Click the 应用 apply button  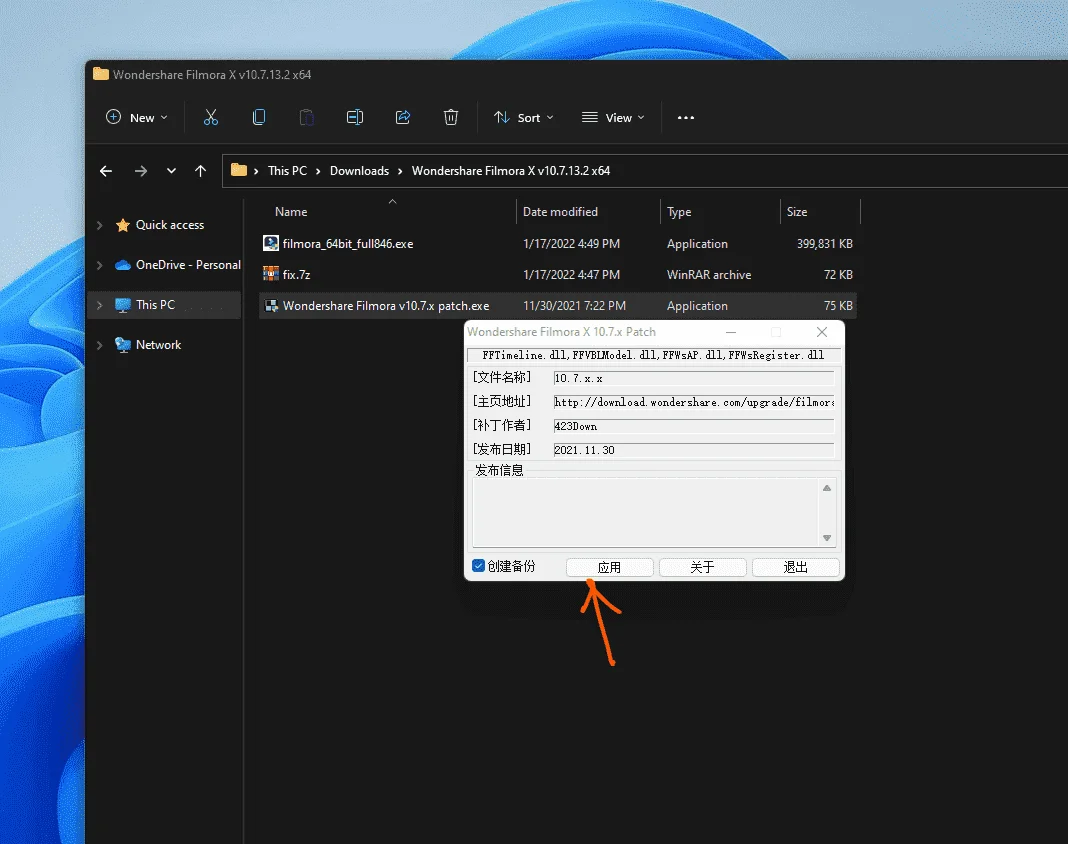point(610,567)
